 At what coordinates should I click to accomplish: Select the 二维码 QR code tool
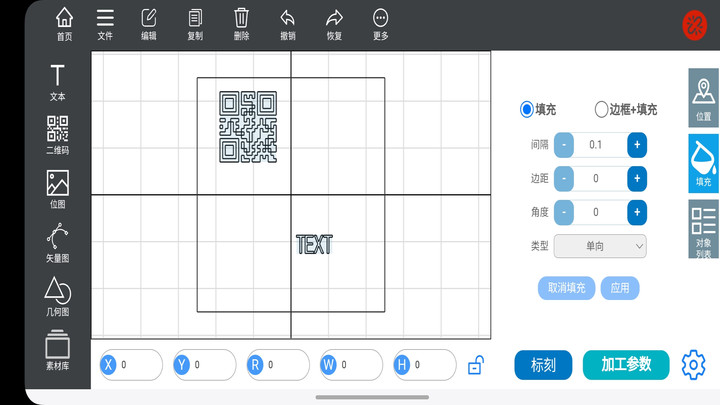[57, 135]
